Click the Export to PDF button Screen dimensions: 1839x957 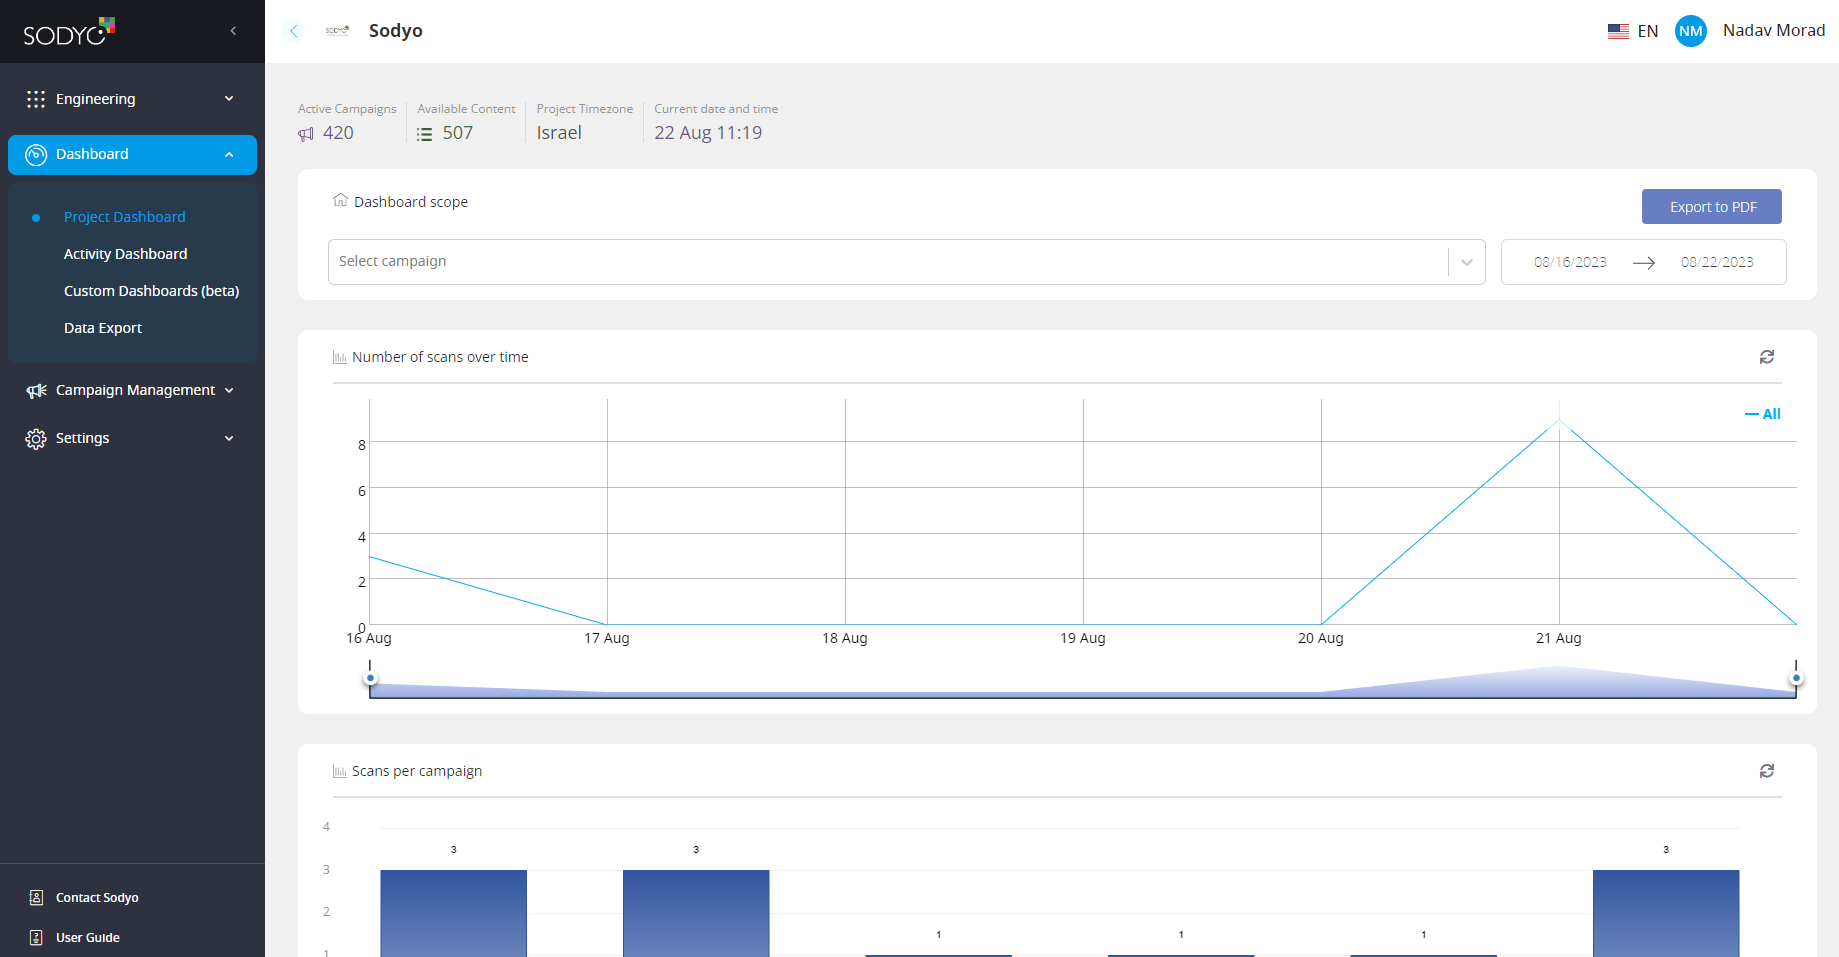(1711, 207)
